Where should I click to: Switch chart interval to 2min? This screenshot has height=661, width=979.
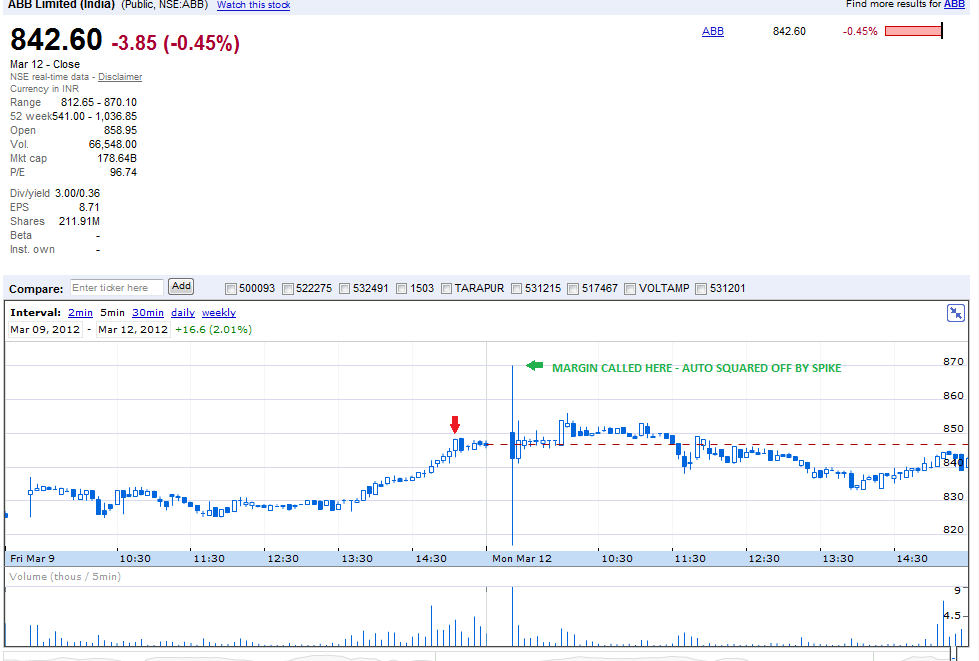point(81,313)
